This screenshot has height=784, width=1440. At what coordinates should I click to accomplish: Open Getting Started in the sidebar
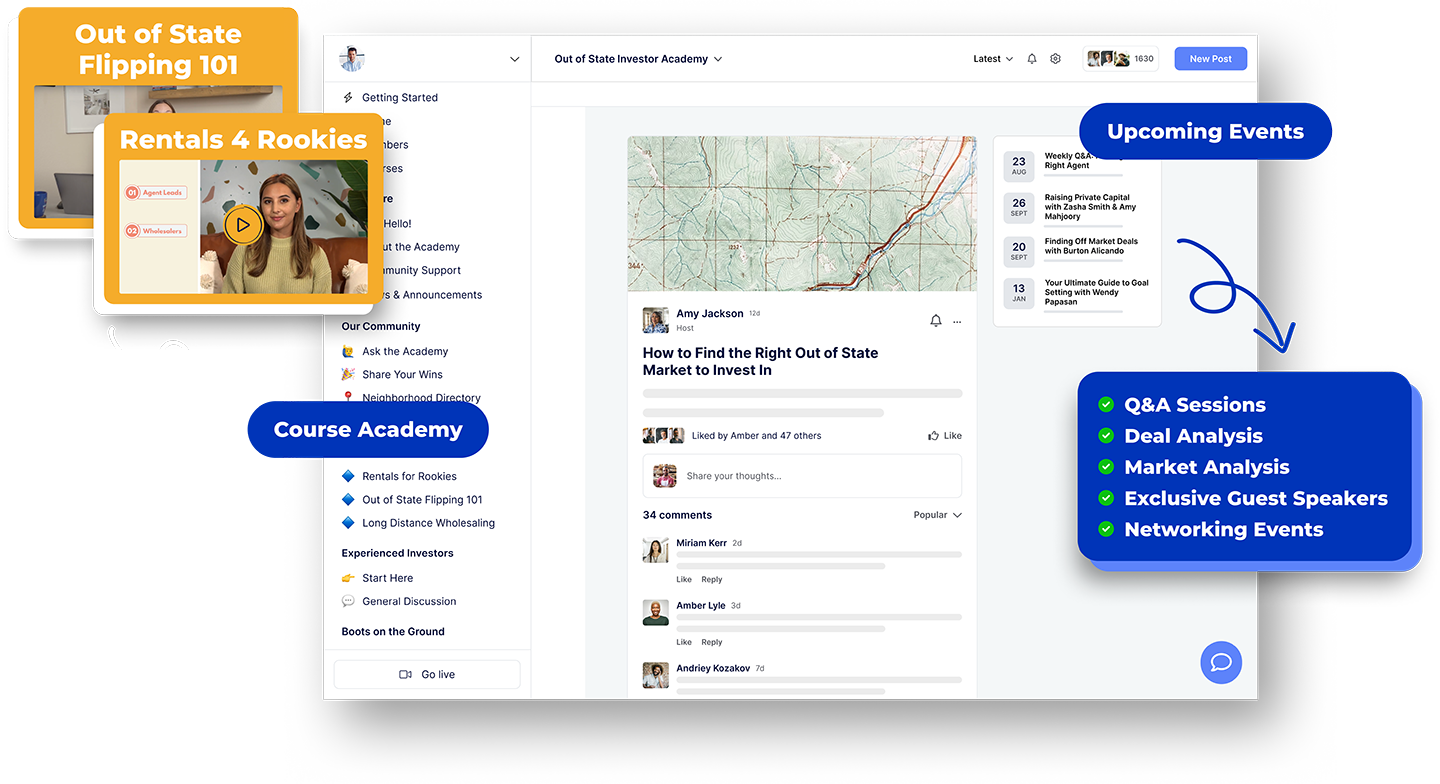tap(400, 98)
